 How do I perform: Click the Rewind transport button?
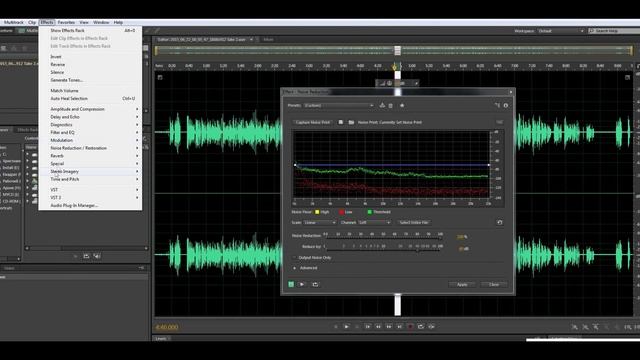378,327
